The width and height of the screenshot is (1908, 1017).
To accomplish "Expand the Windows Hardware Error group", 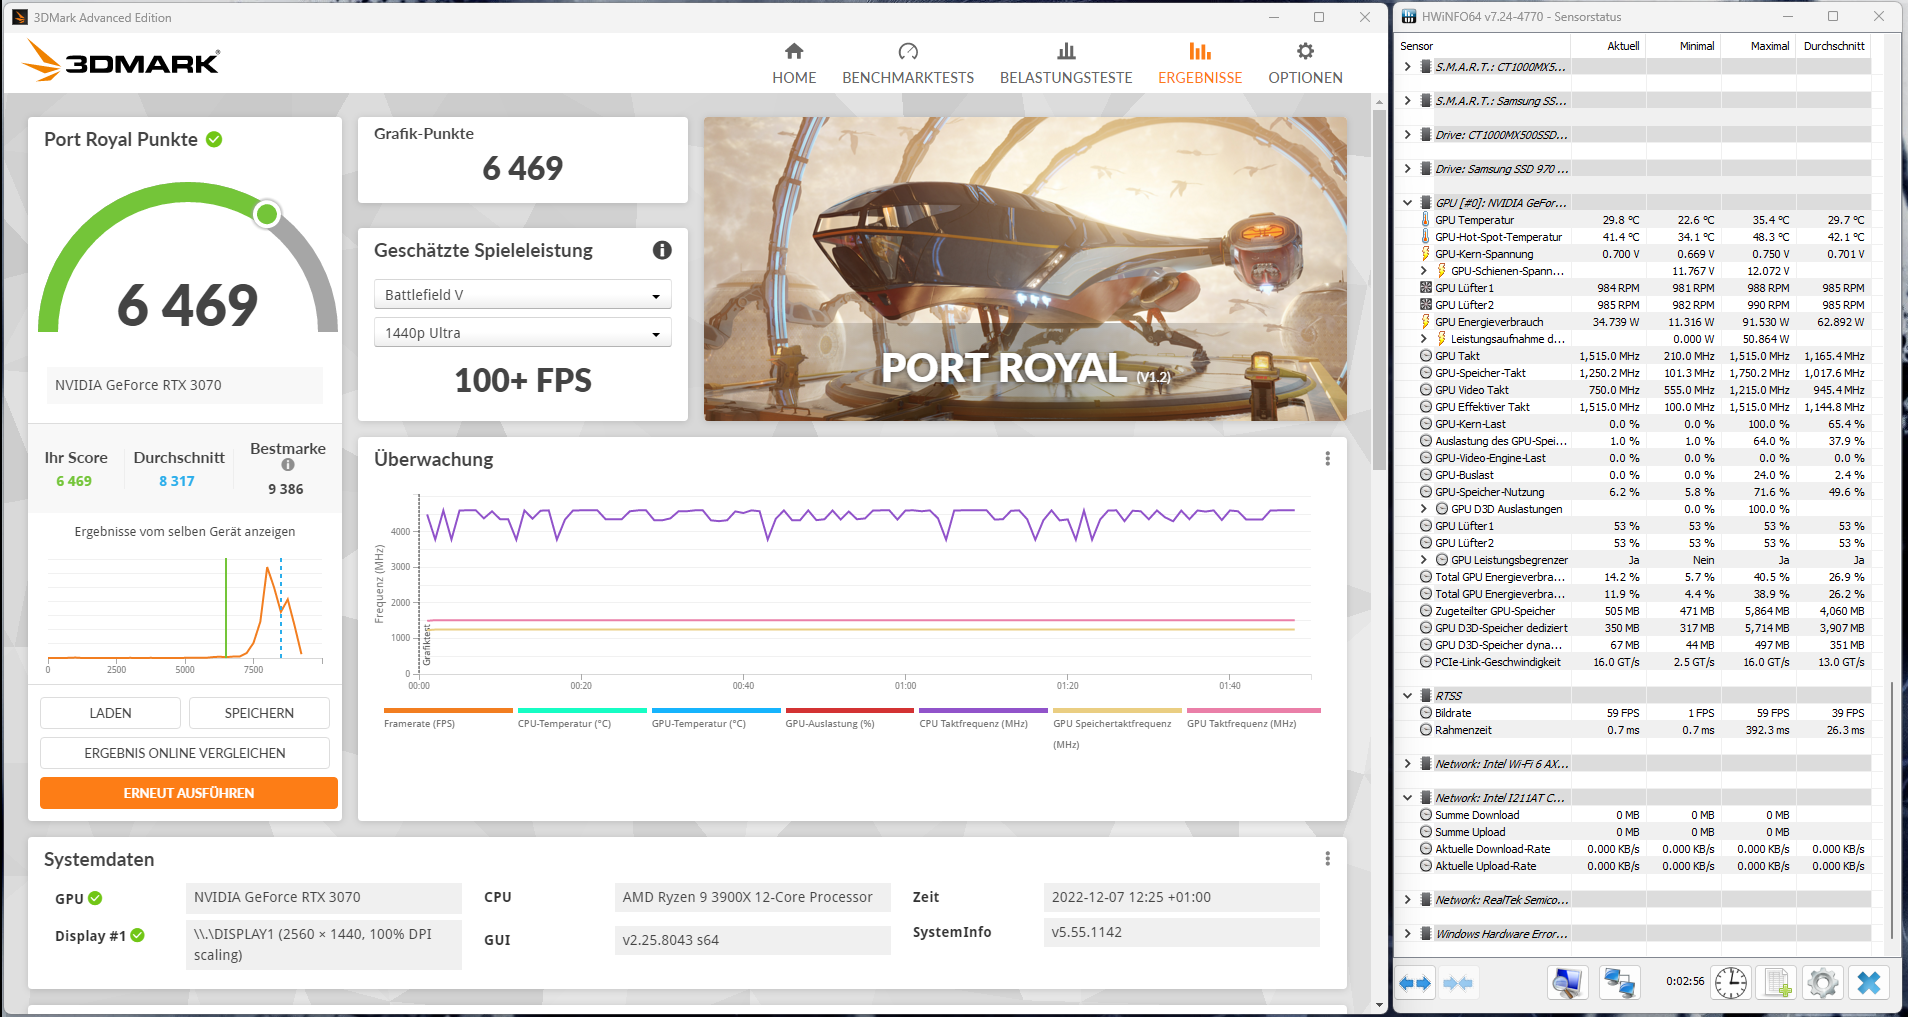I will pyautogui.click(x=1408, y=934).
